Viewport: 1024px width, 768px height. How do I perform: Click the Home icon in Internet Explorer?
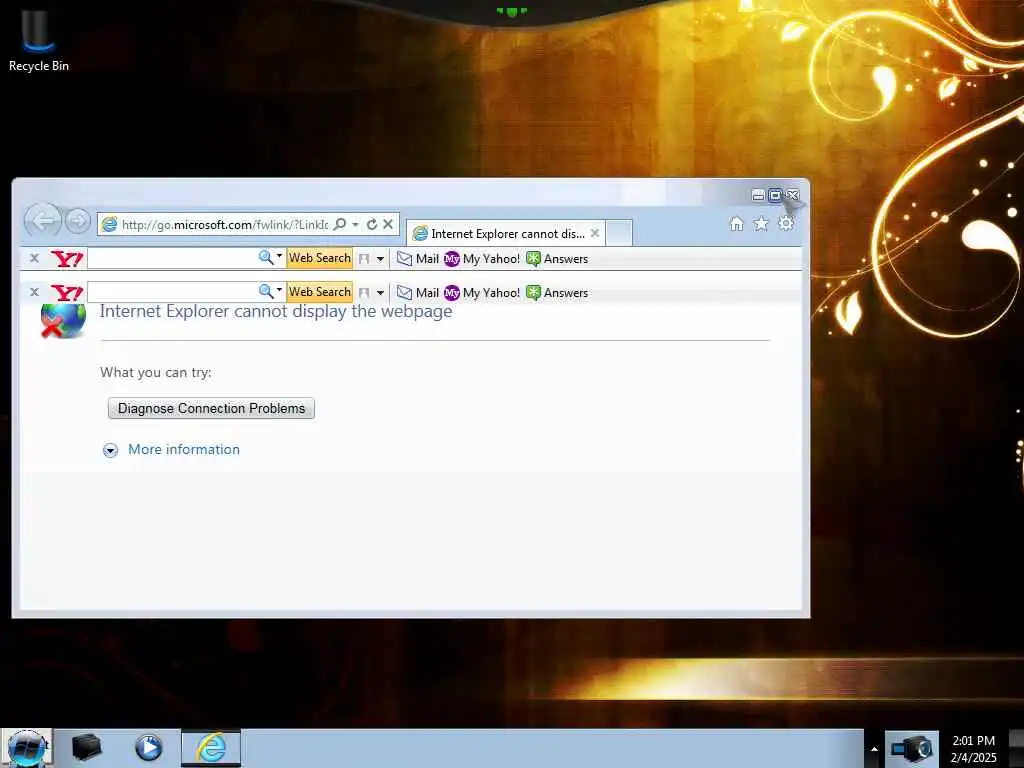(x=737, y=224)
